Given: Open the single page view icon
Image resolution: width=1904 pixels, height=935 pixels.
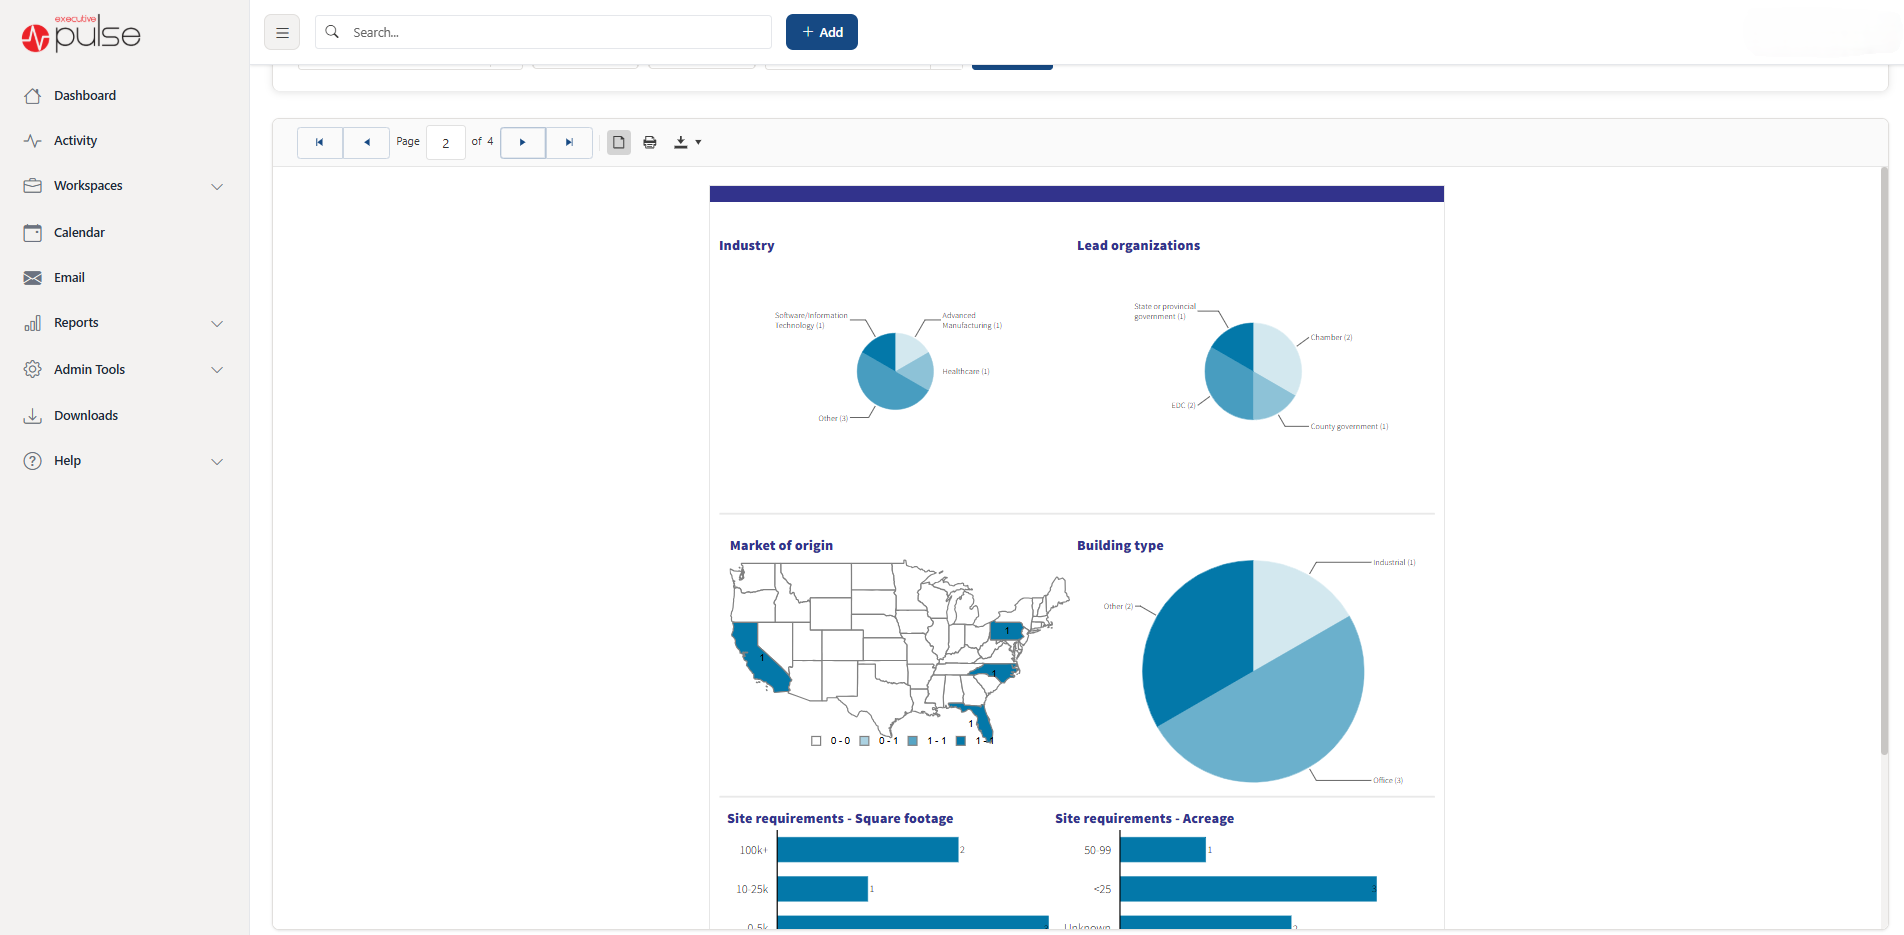Looking at the screenshot, I should [x=618, y=142].
